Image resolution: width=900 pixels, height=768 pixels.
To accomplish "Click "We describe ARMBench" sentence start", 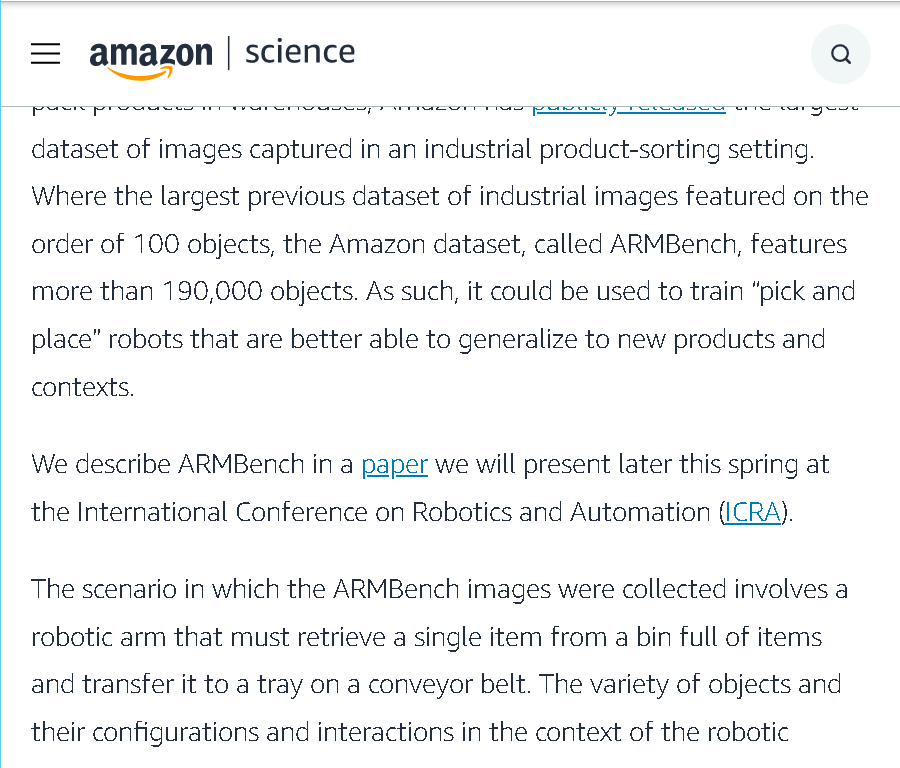I will (168, 464).
